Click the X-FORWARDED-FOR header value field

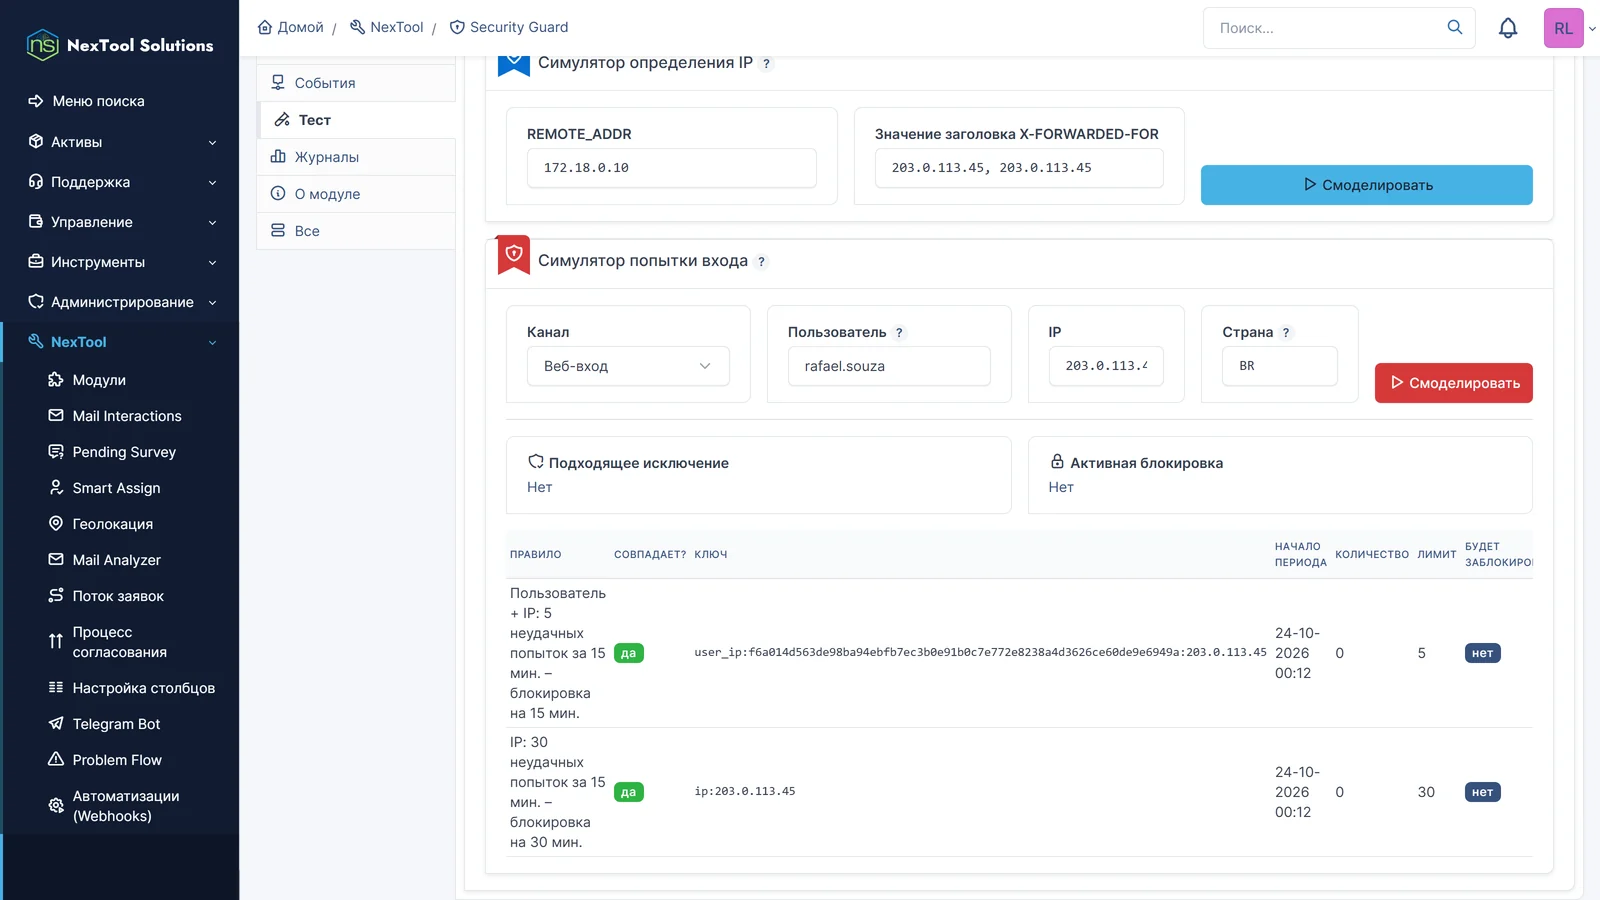point(1019,168)
